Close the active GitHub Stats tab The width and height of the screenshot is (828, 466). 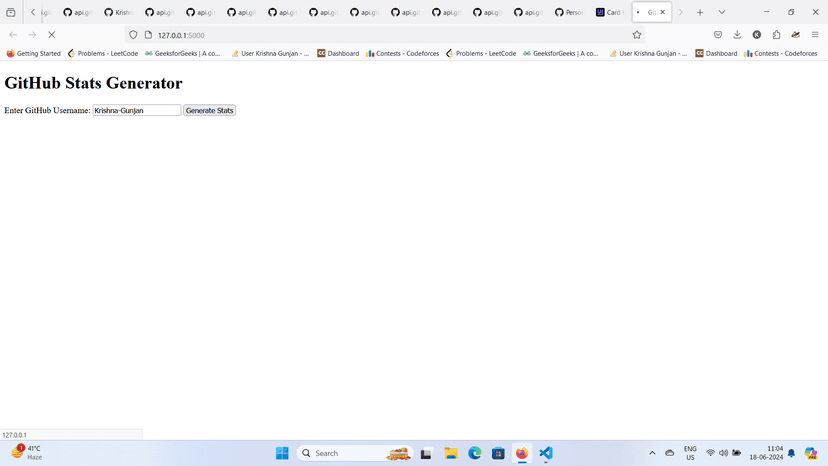pos(663,12)
